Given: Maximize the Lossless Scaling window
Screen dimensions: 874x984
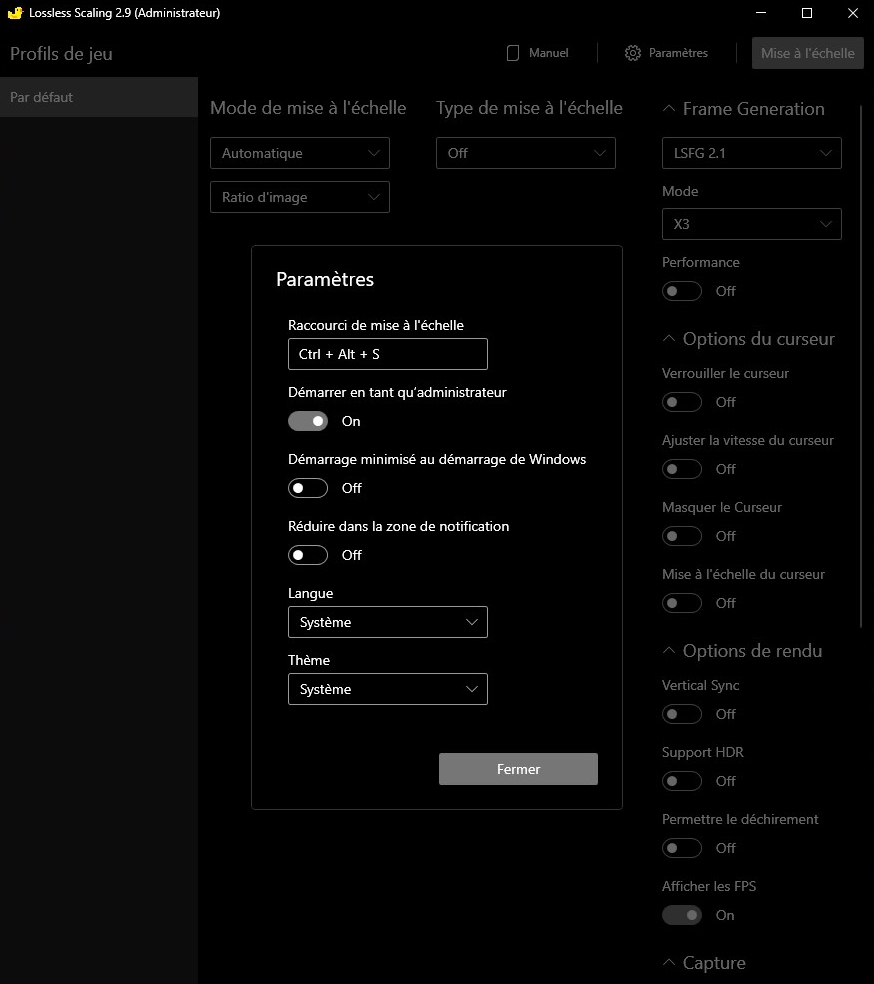Looking at the screenshot, I should point(807,13).
